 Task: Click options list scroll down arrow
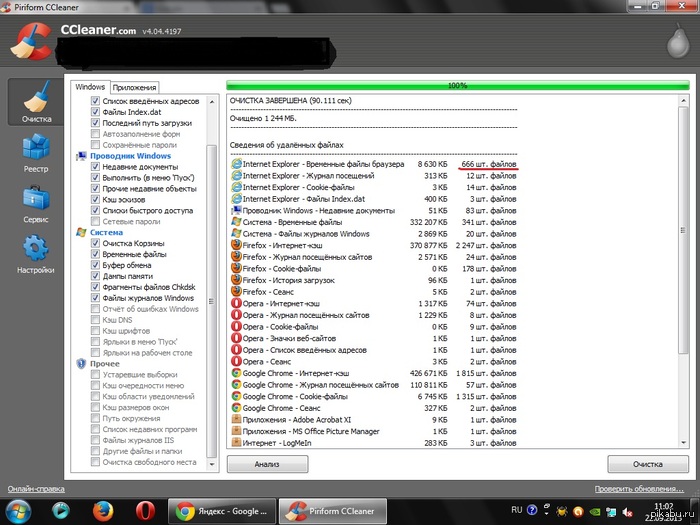coord(212,465)
